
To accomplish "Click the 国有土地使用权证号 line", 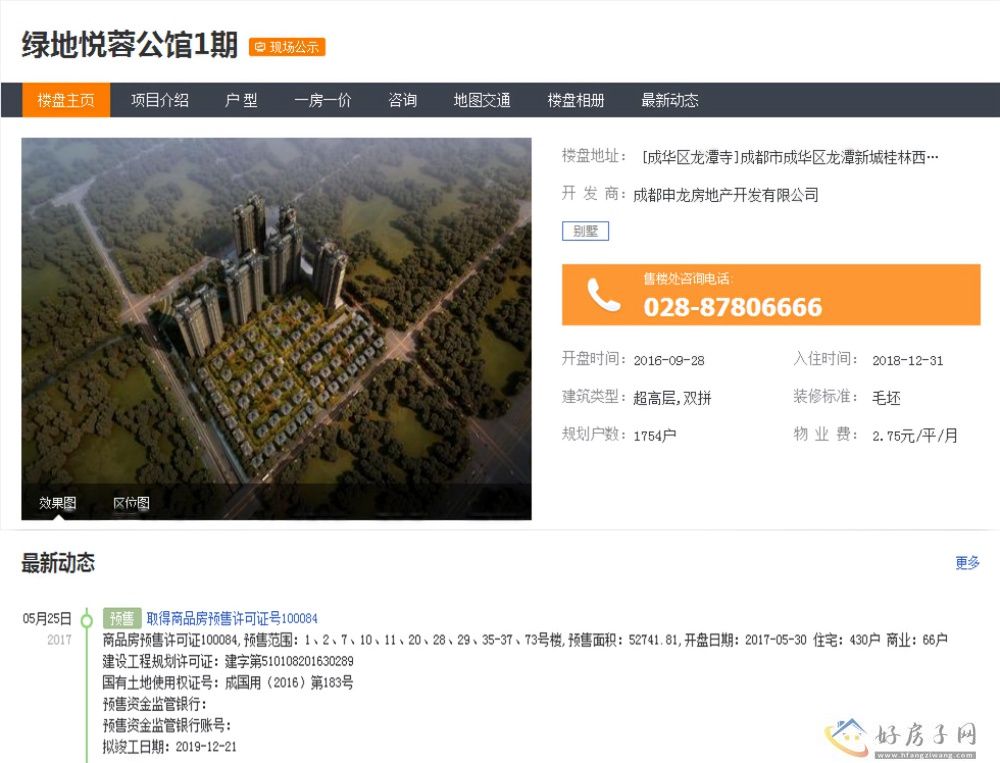I will pyautogui.click(x=228, y=683).
